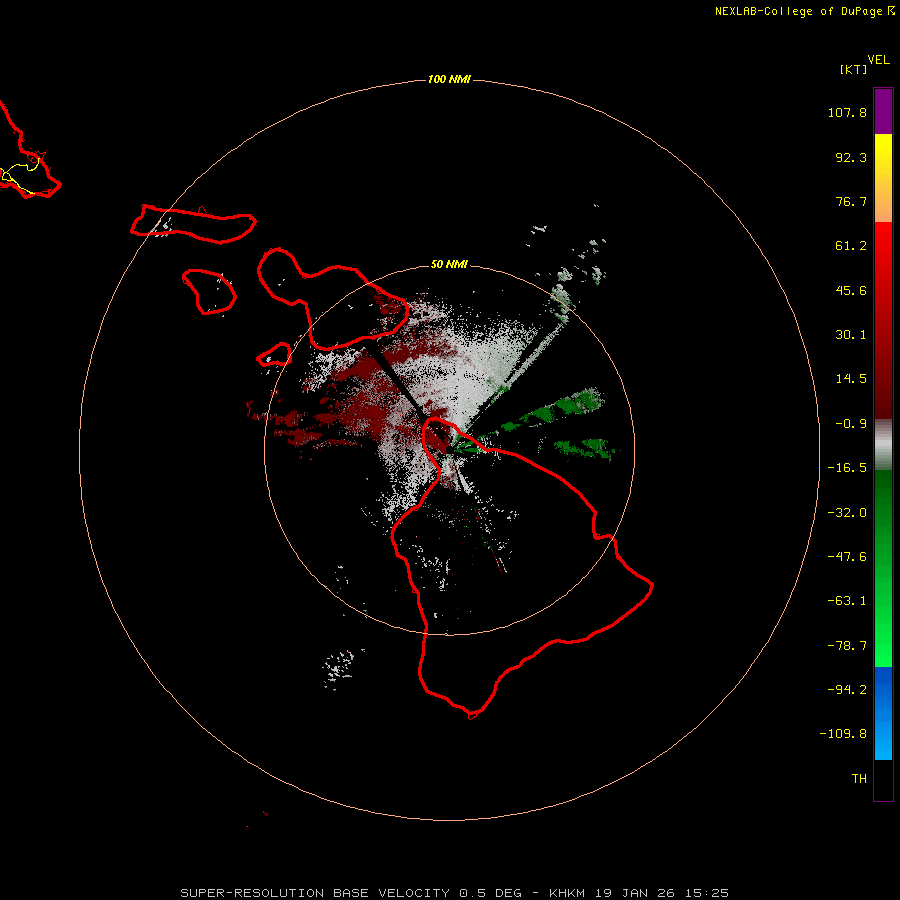
Task: Pick the gray near-zero segment of the color bar
Action: click(x=883, y=445)
